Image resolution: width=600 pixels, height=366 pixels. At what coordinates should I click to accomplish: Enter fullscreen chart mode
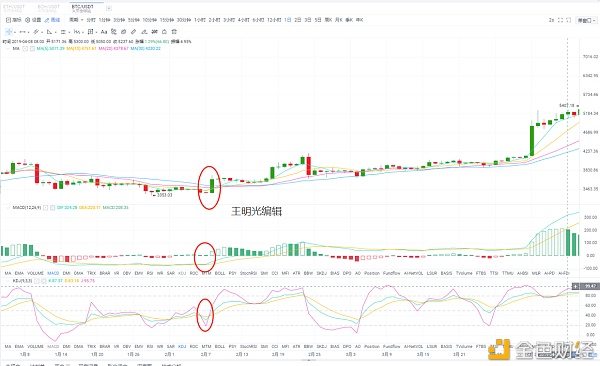click(x=561, y=20)
